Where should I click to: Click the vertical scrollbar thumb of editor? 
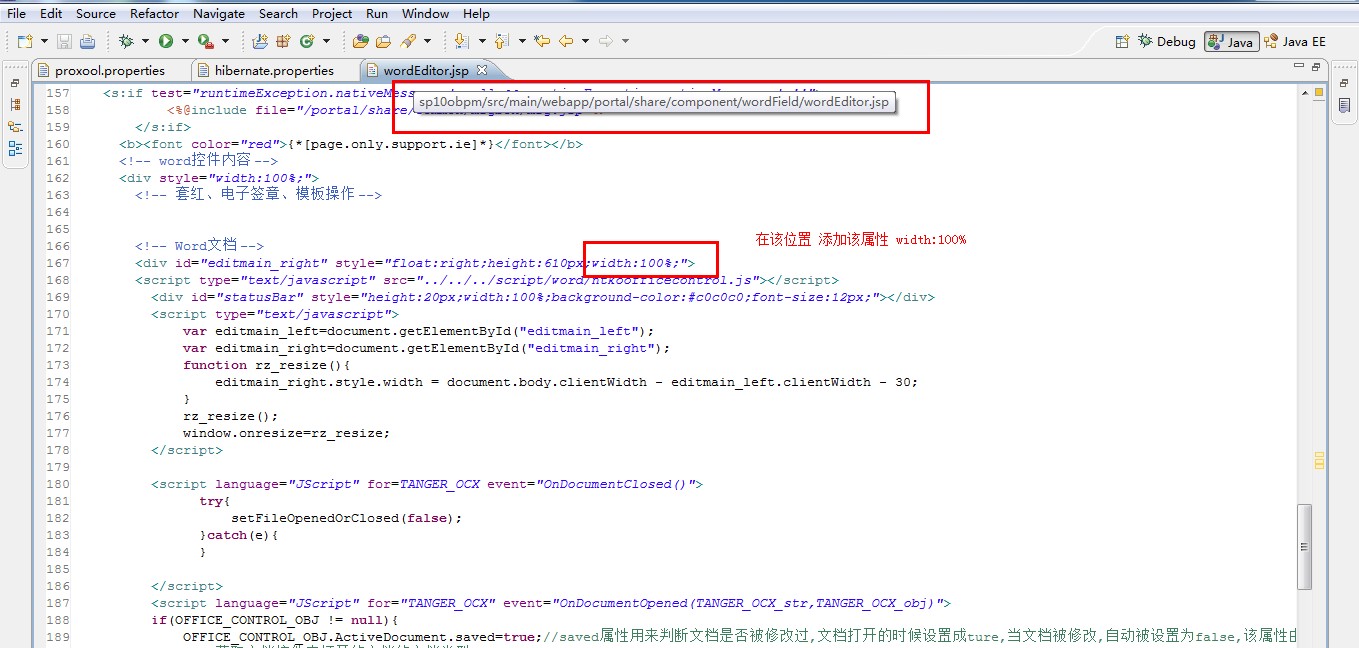(x=1304, y=547)
